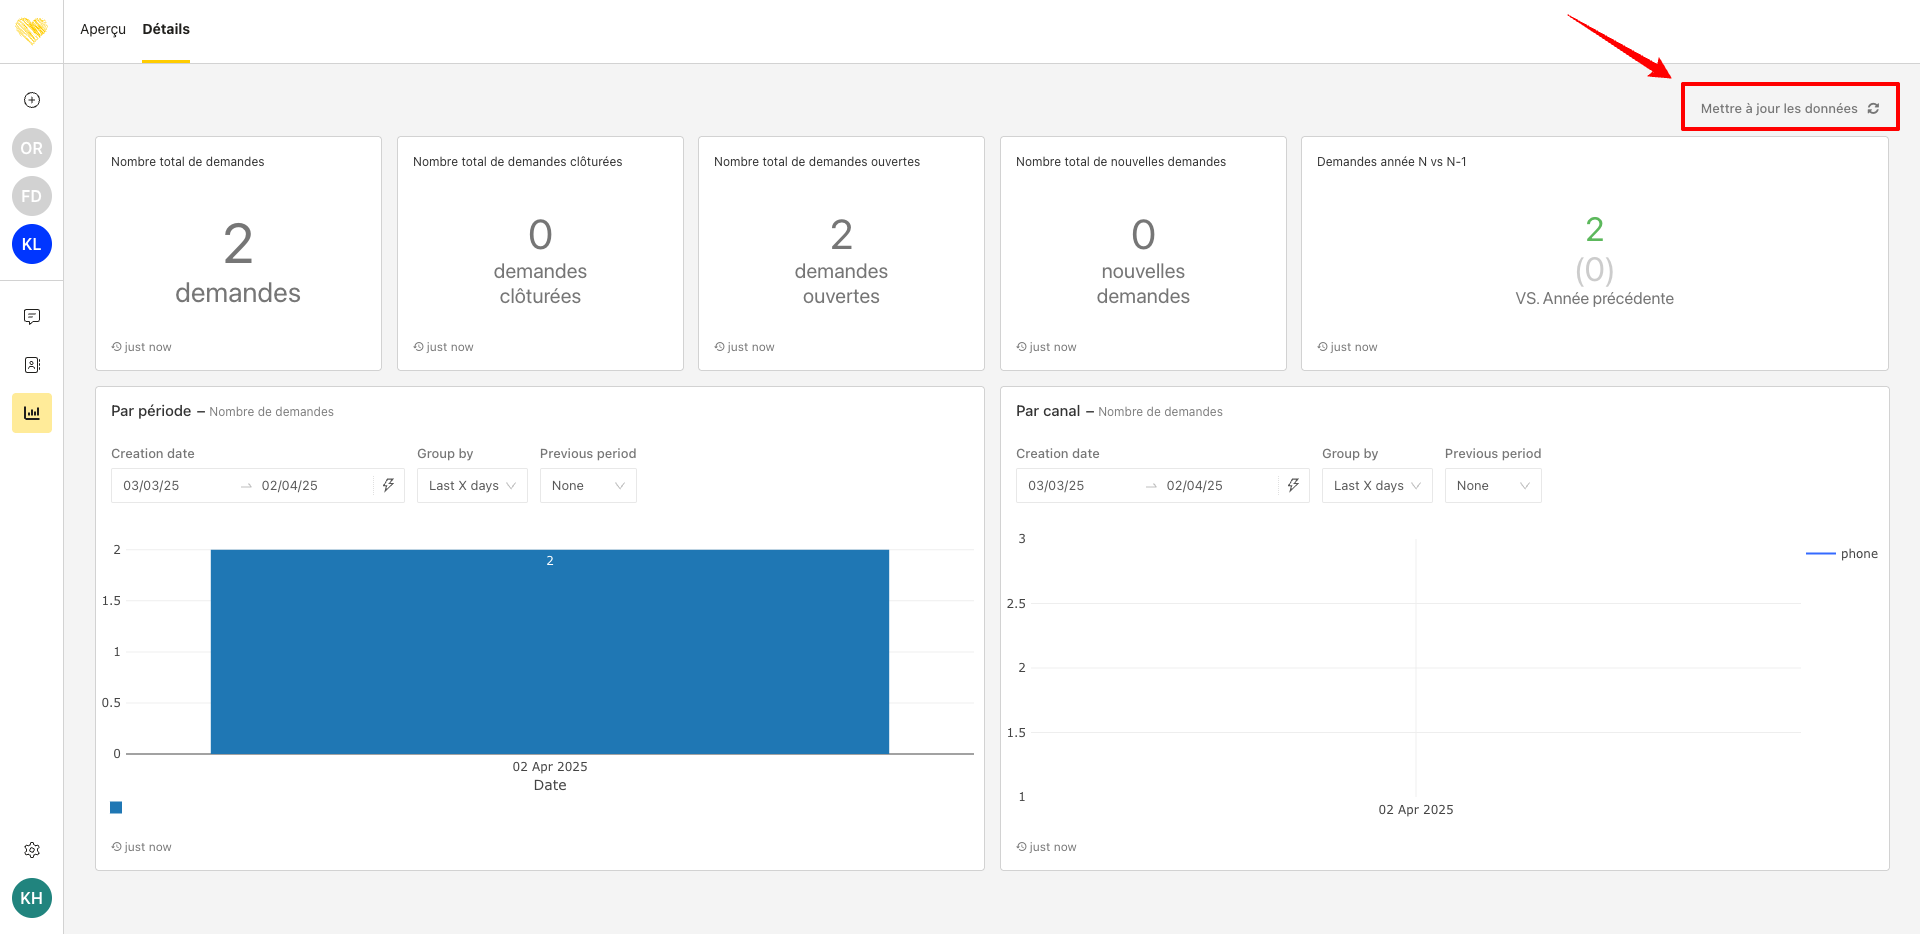Click the yellow heart logo icon

(x=31, y=30)
